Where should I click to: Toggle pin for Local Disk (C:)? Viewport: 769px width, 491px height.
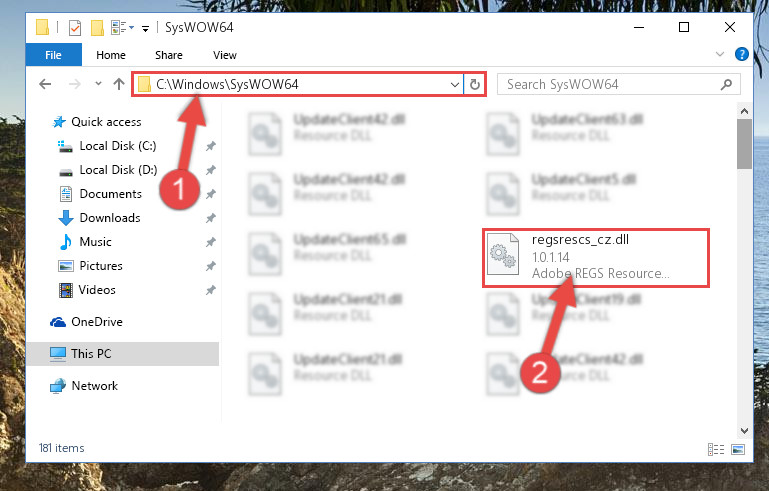pyautogui.click(x=210, y=146)
